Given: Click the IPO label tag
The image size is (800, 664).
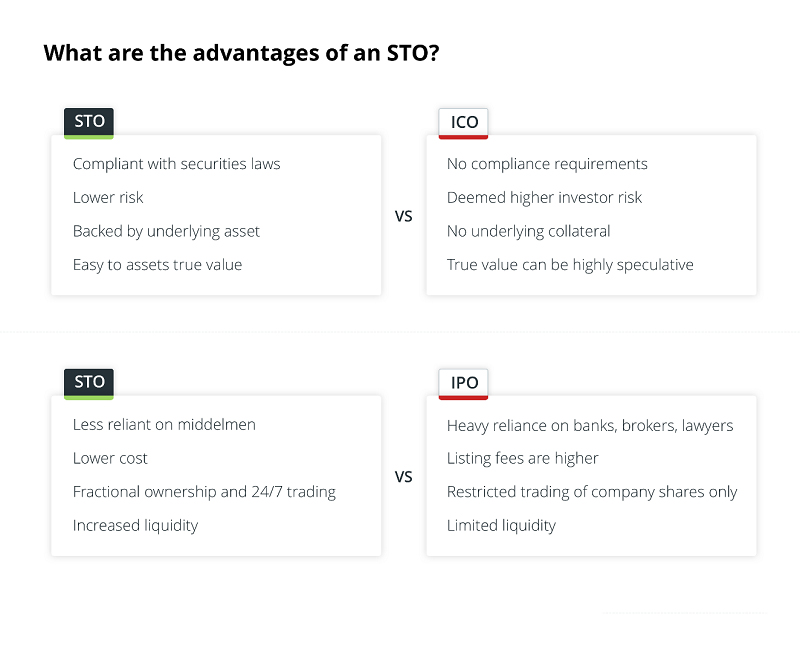Looking at the screenshot, I should 464,383.
